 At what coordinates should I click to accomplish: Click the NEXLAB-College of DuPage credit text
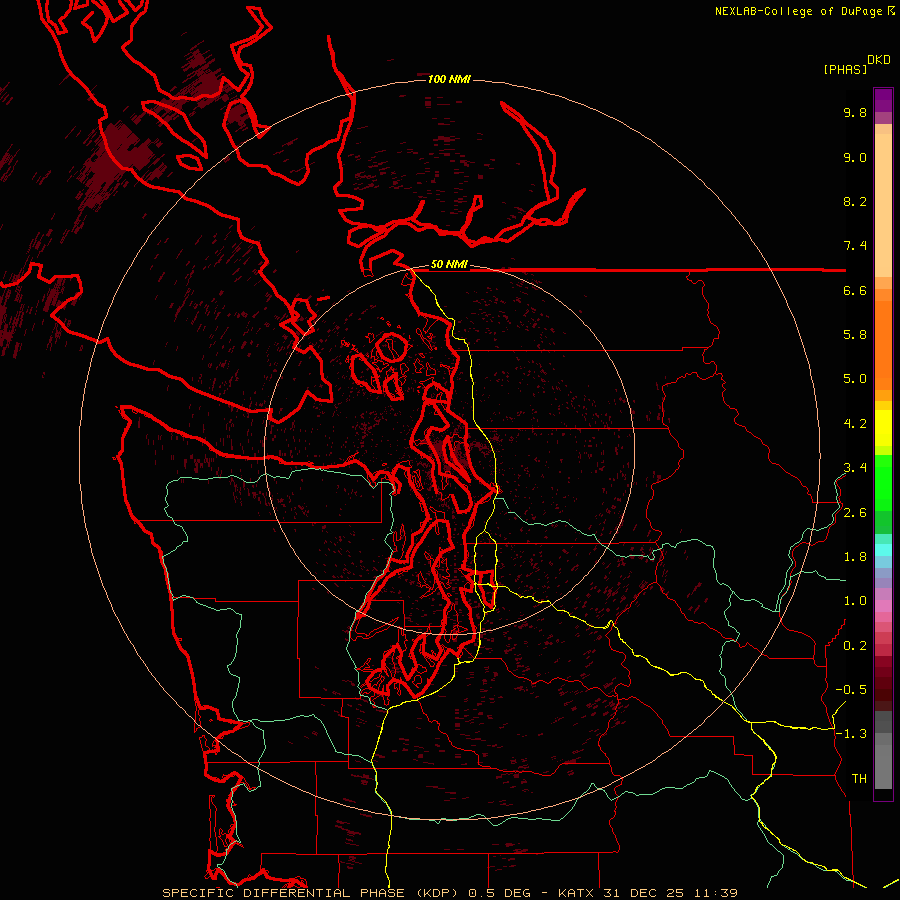click(804, 11)
